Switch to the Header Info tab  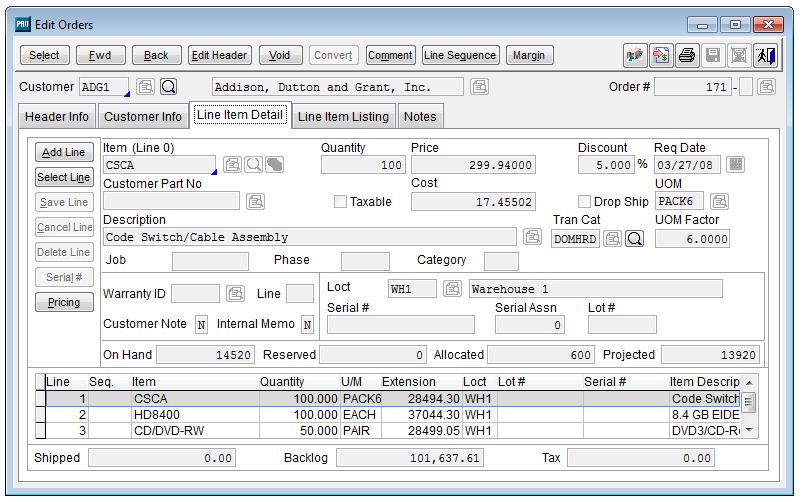57,117
